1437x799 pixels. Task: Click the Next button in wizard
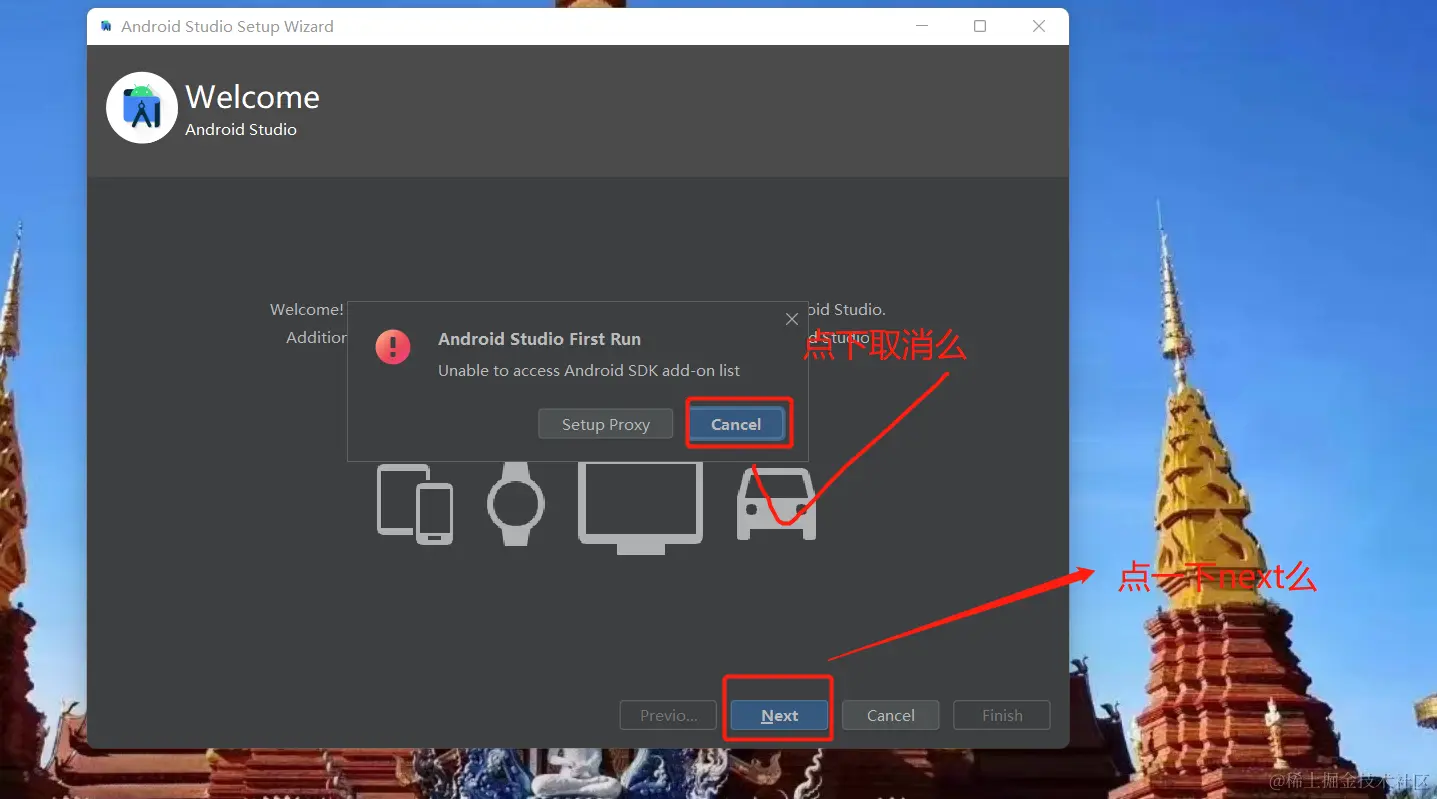tap(779, 715)
